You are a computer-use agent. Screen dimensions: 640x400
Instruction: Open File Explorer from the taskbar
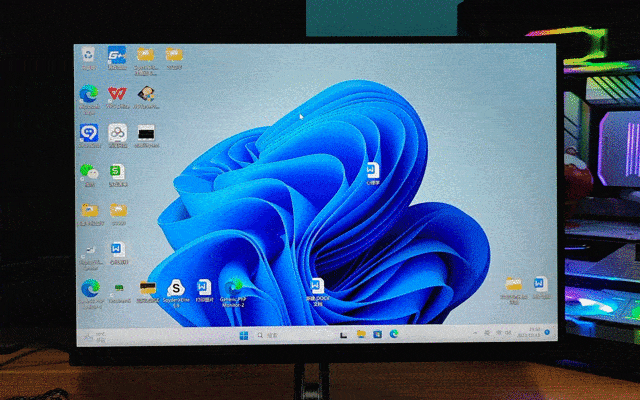tap(361, 334)
